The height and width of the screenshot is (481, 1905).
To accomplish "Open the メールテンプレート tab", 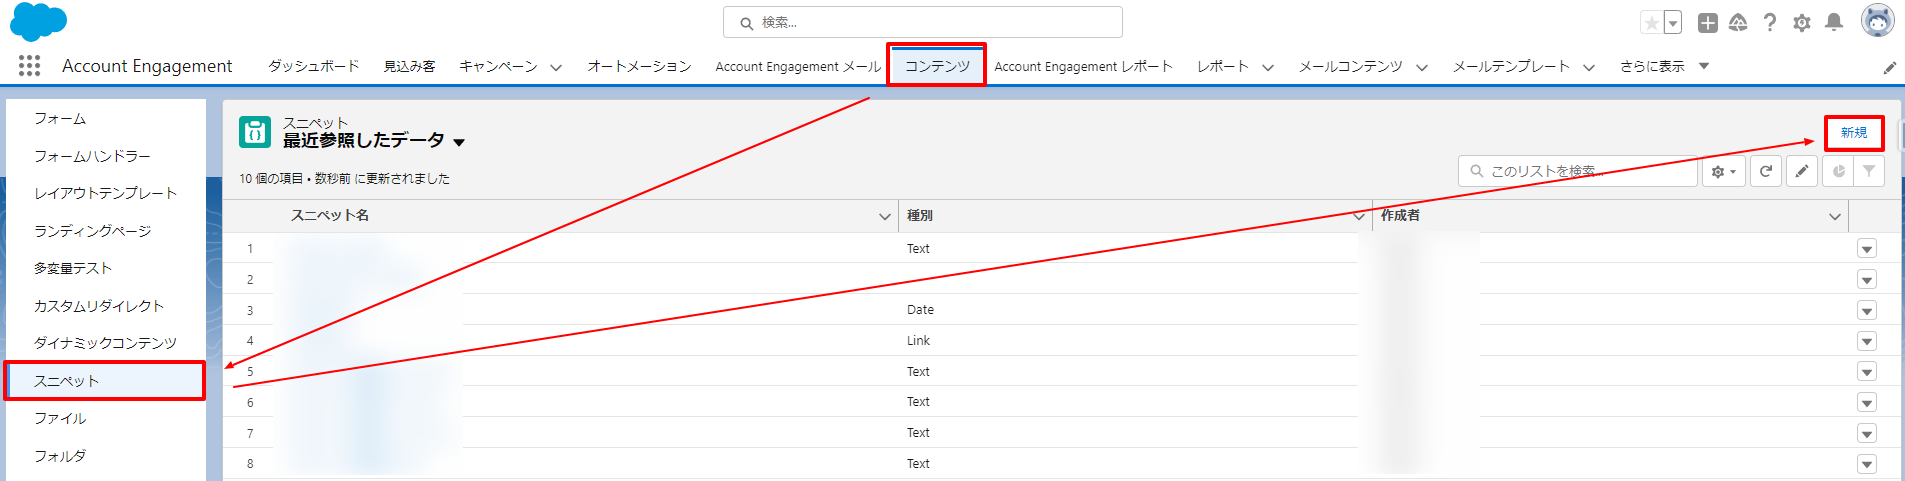I will coord(1510,66).
